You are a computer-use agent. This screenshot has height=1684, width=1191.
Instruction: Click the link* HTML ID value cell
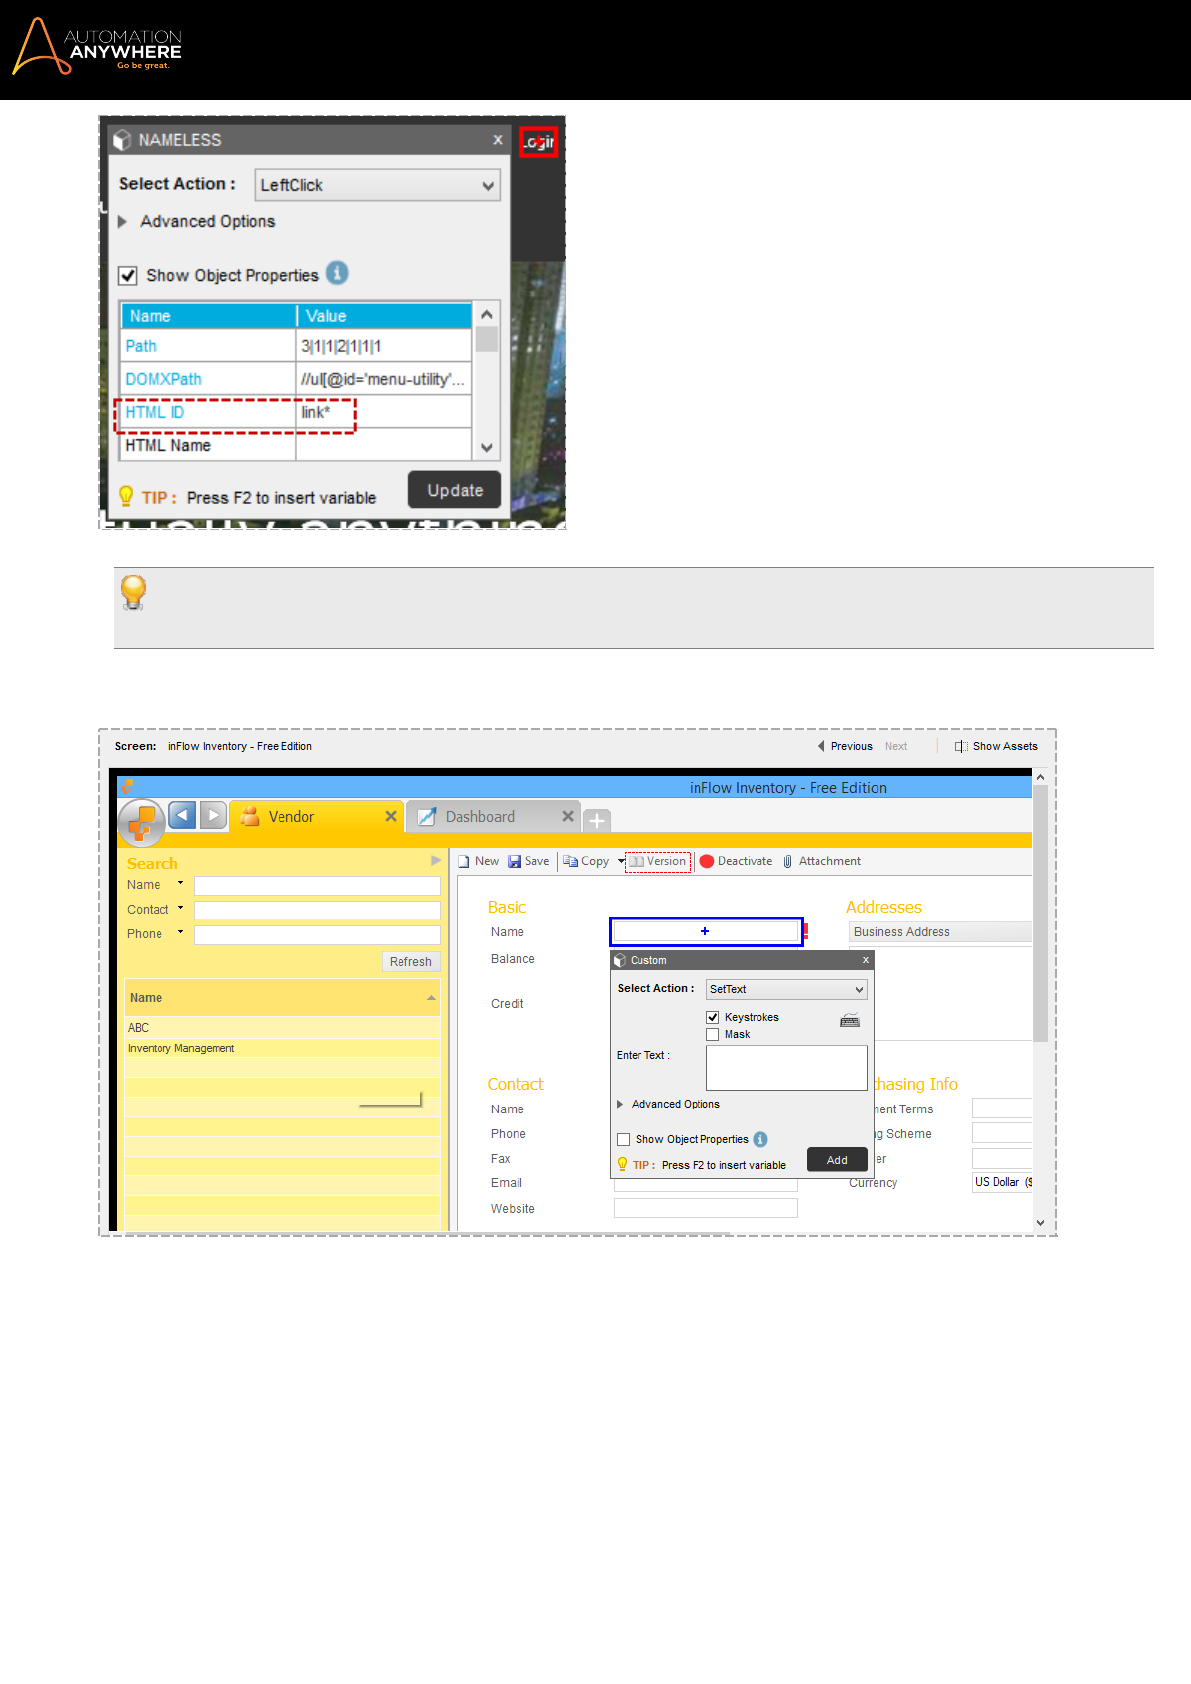pos(384,412)
